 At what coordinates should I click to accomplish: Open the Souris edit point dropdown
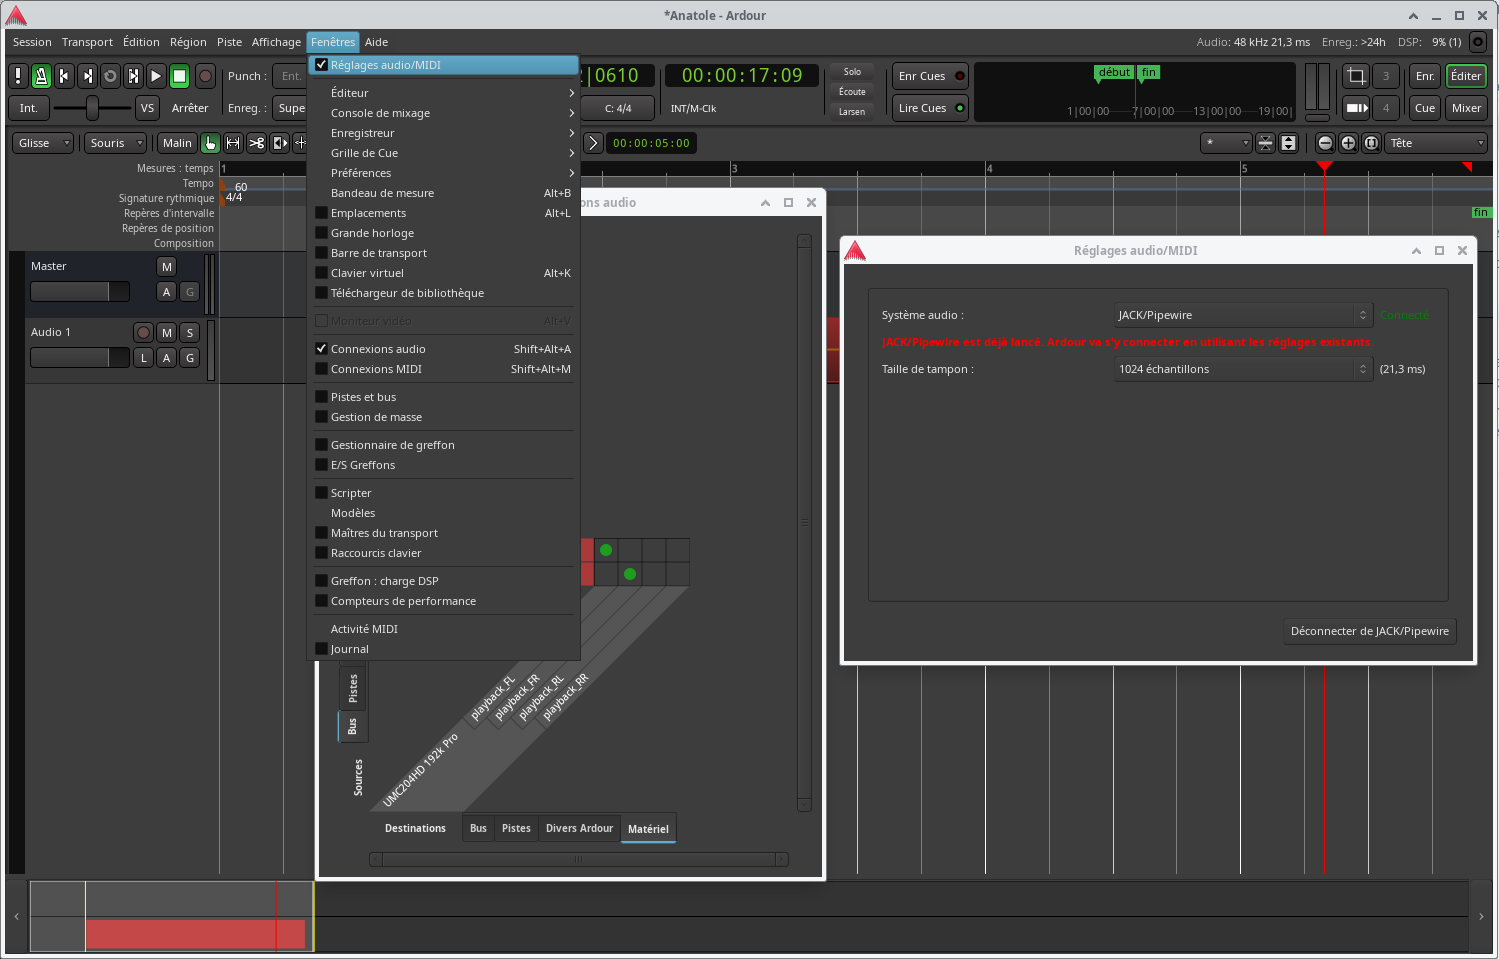115,143
